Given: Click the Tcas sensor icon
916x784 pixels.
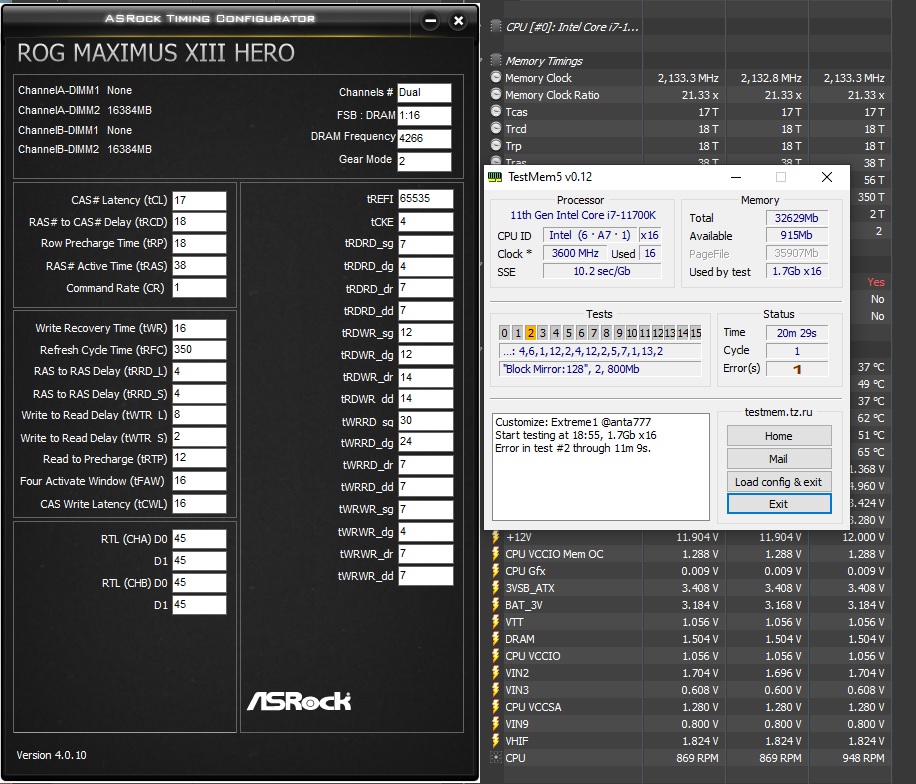Looking at the screenshot, I should (x=496, y=111).
